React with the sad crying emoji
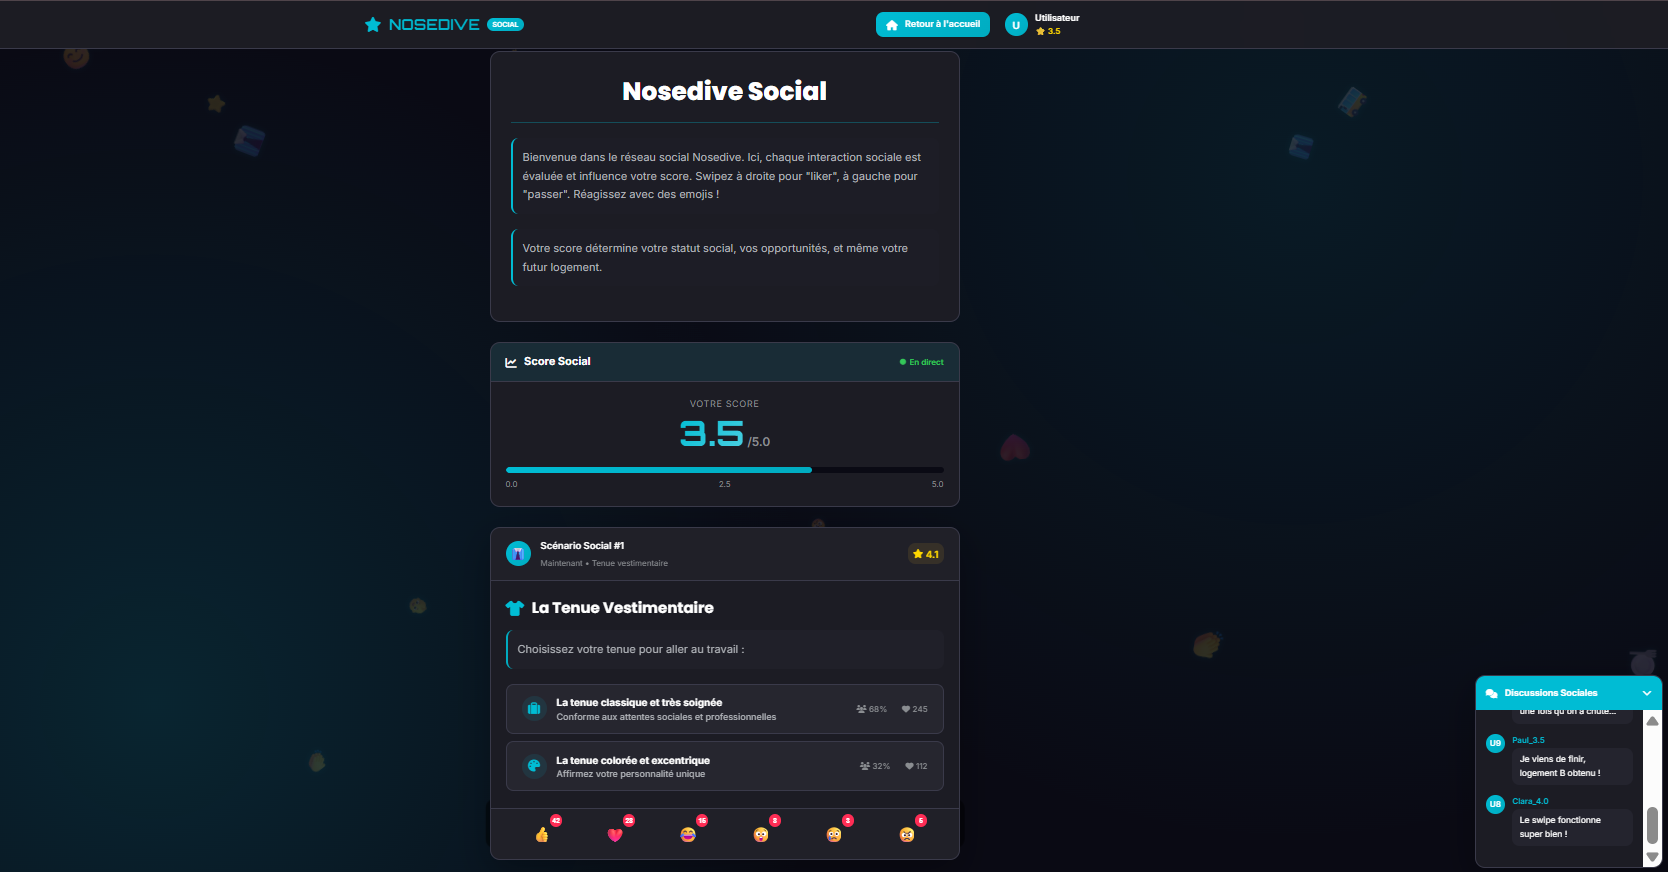This screenshot has height=872, width=1668. pyautogui.click(x=834, y=834)
